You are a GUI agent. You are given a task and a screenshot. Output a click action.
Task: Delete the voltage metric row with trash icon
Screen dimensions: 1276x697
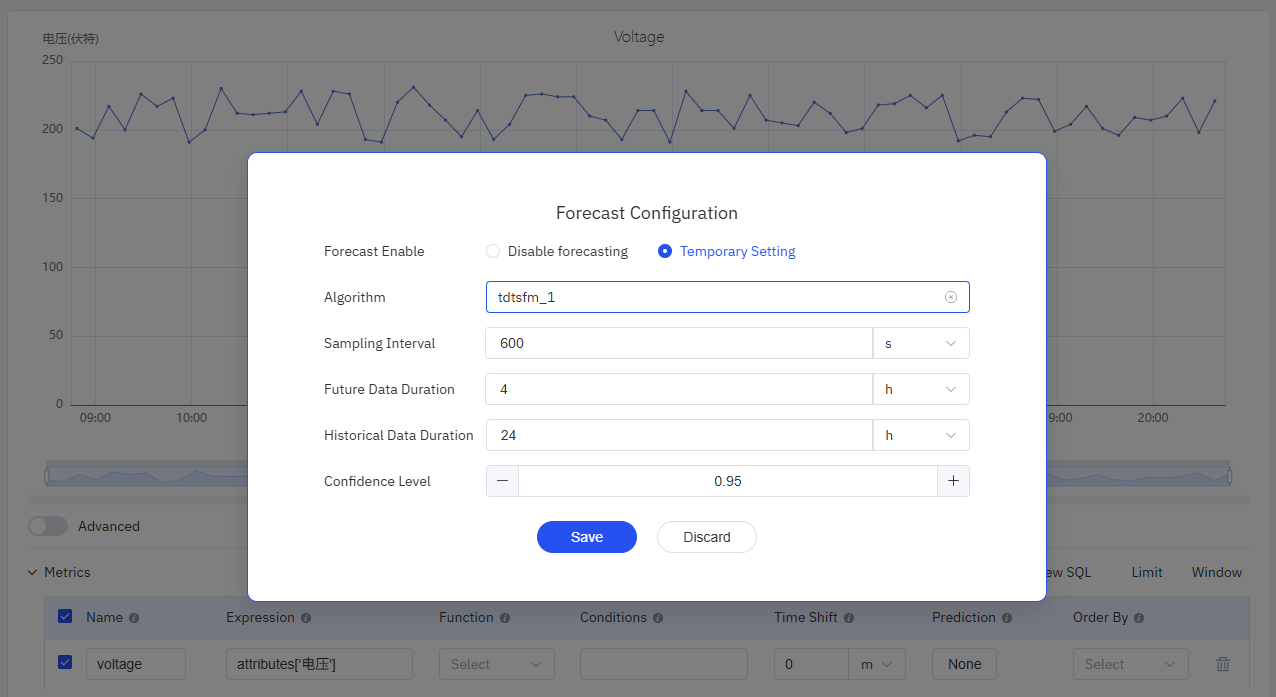pos(1222,664)
